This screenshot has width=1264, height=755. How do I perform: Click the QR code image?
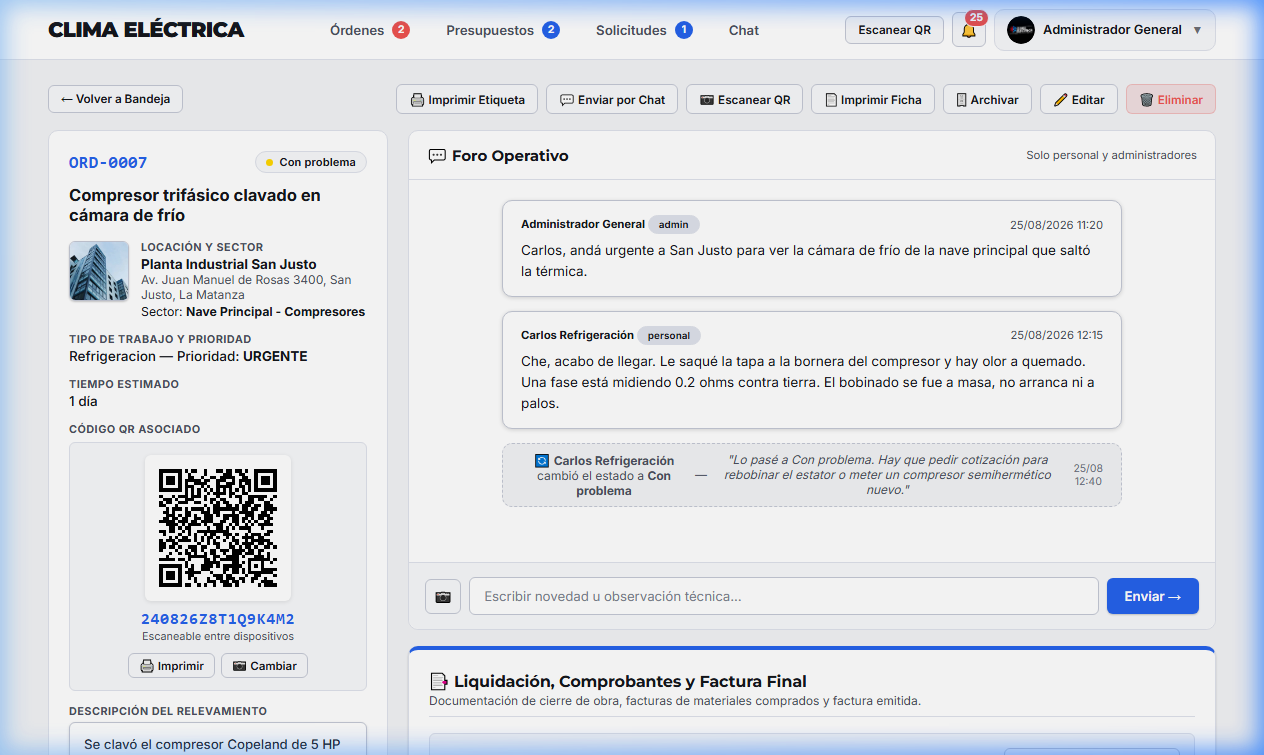[x=218, y=527]
